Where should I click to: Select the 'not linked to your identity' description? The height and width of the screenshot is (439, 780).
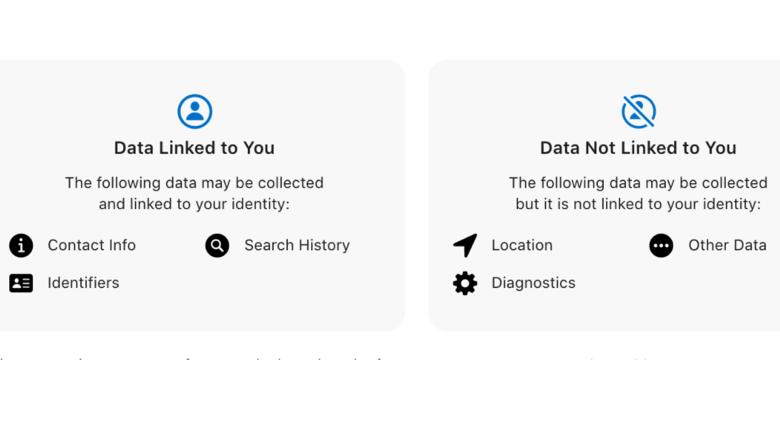[638, 193]
